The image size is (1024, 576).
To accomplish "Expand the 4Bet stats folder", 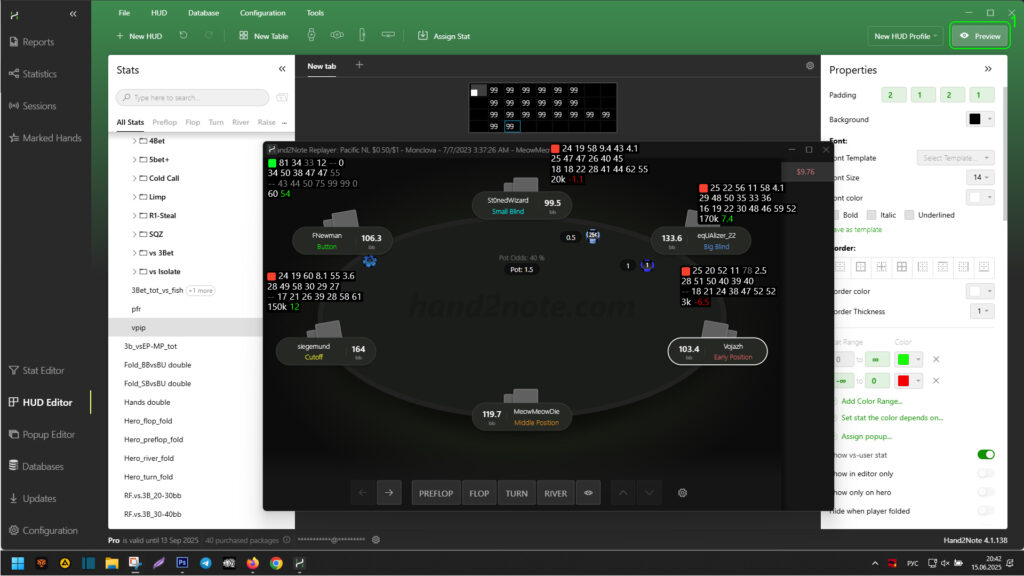I will (135, 141).
